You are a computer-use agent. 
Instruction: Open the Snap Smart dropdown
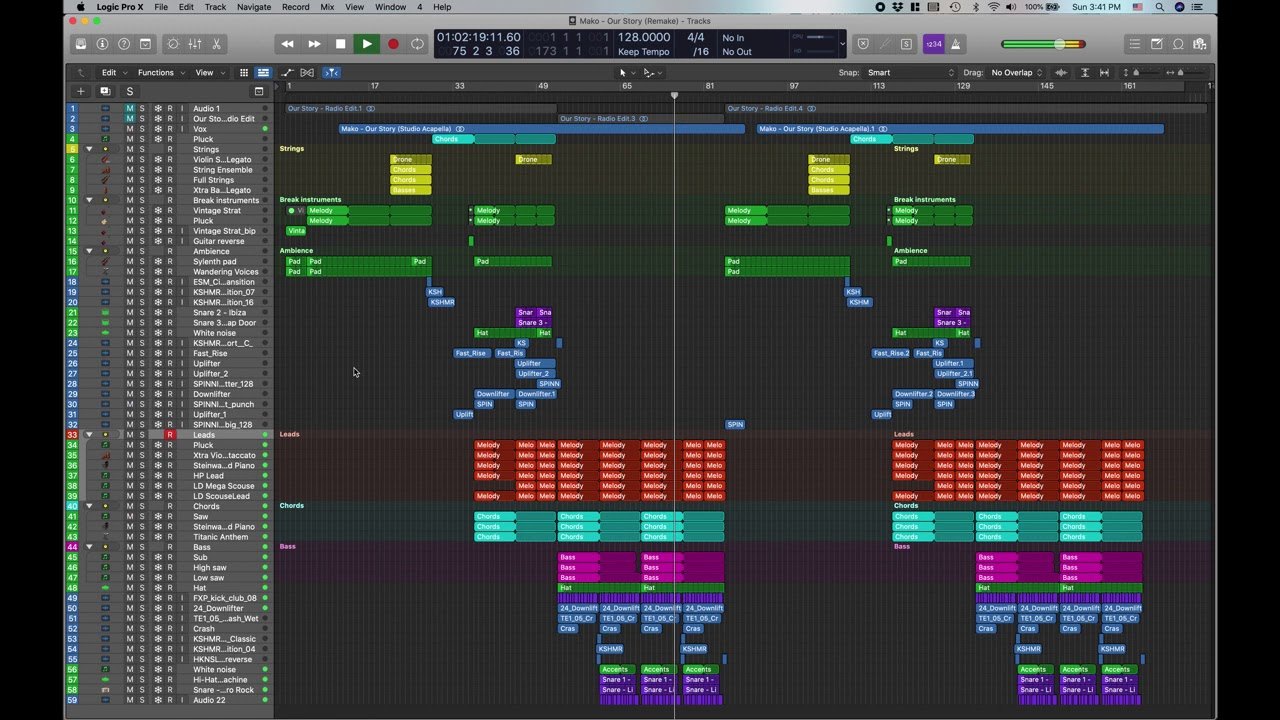[x=911, y=73]
